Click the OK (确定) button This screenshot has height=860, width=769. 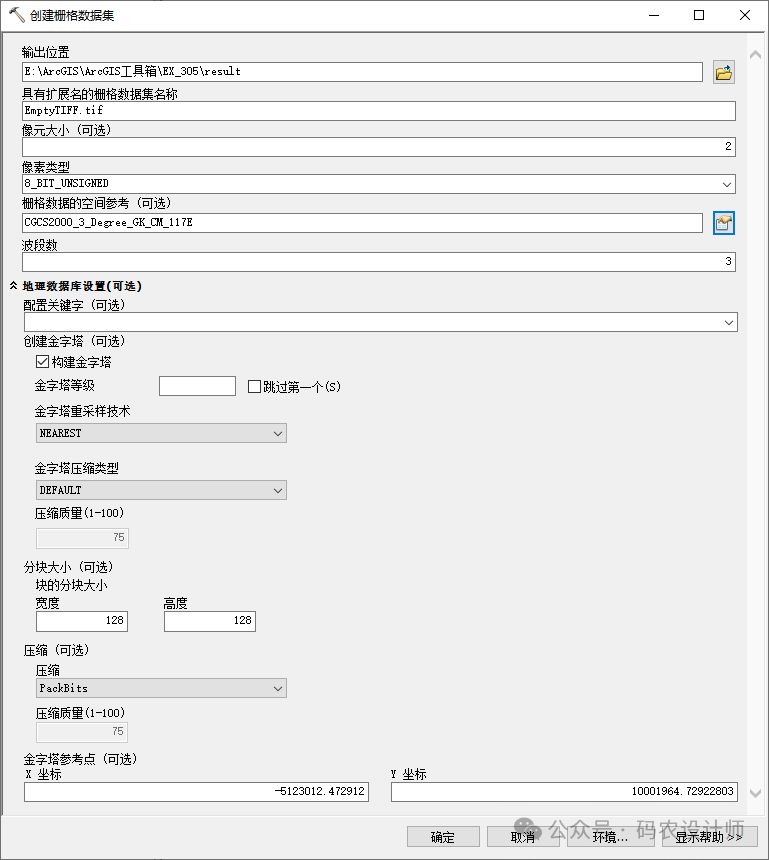point(442,837)
